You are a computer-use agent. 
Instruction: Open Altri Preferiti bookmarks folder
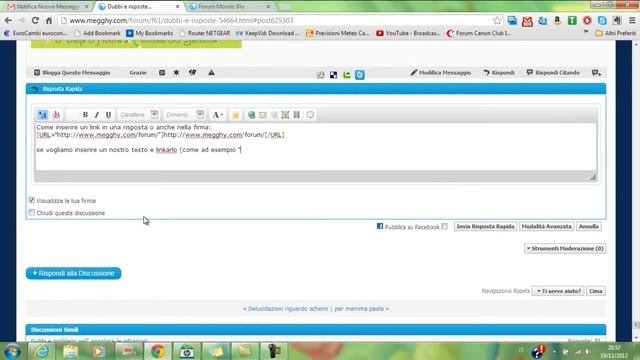616,33
